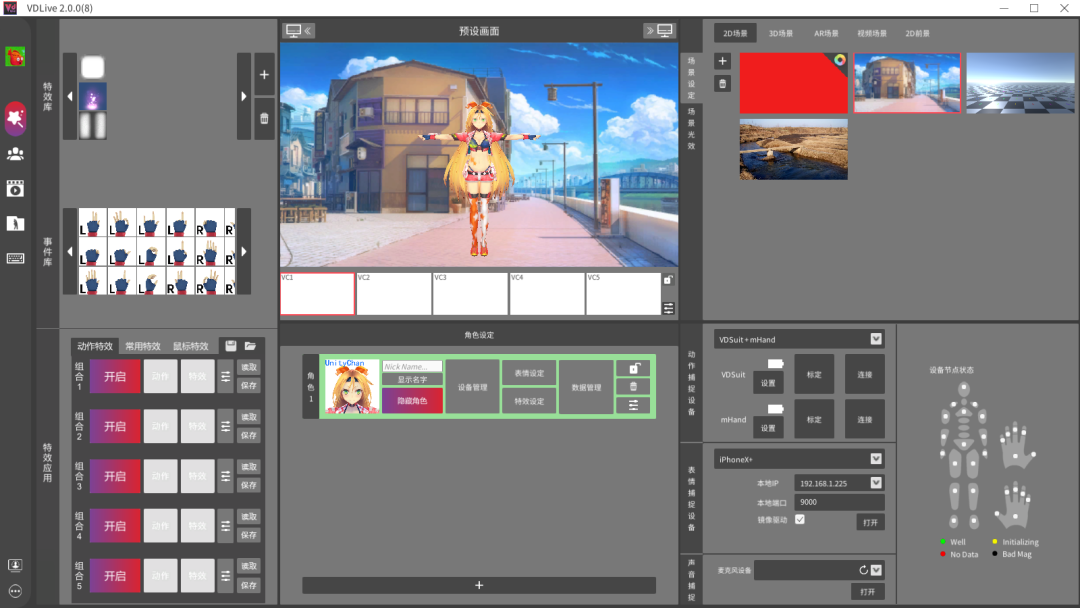Image resolution: width=1080 pixels, height=608 pixels.
Task: Delete character 1 with its trash icon
Action: pos(633,386)
